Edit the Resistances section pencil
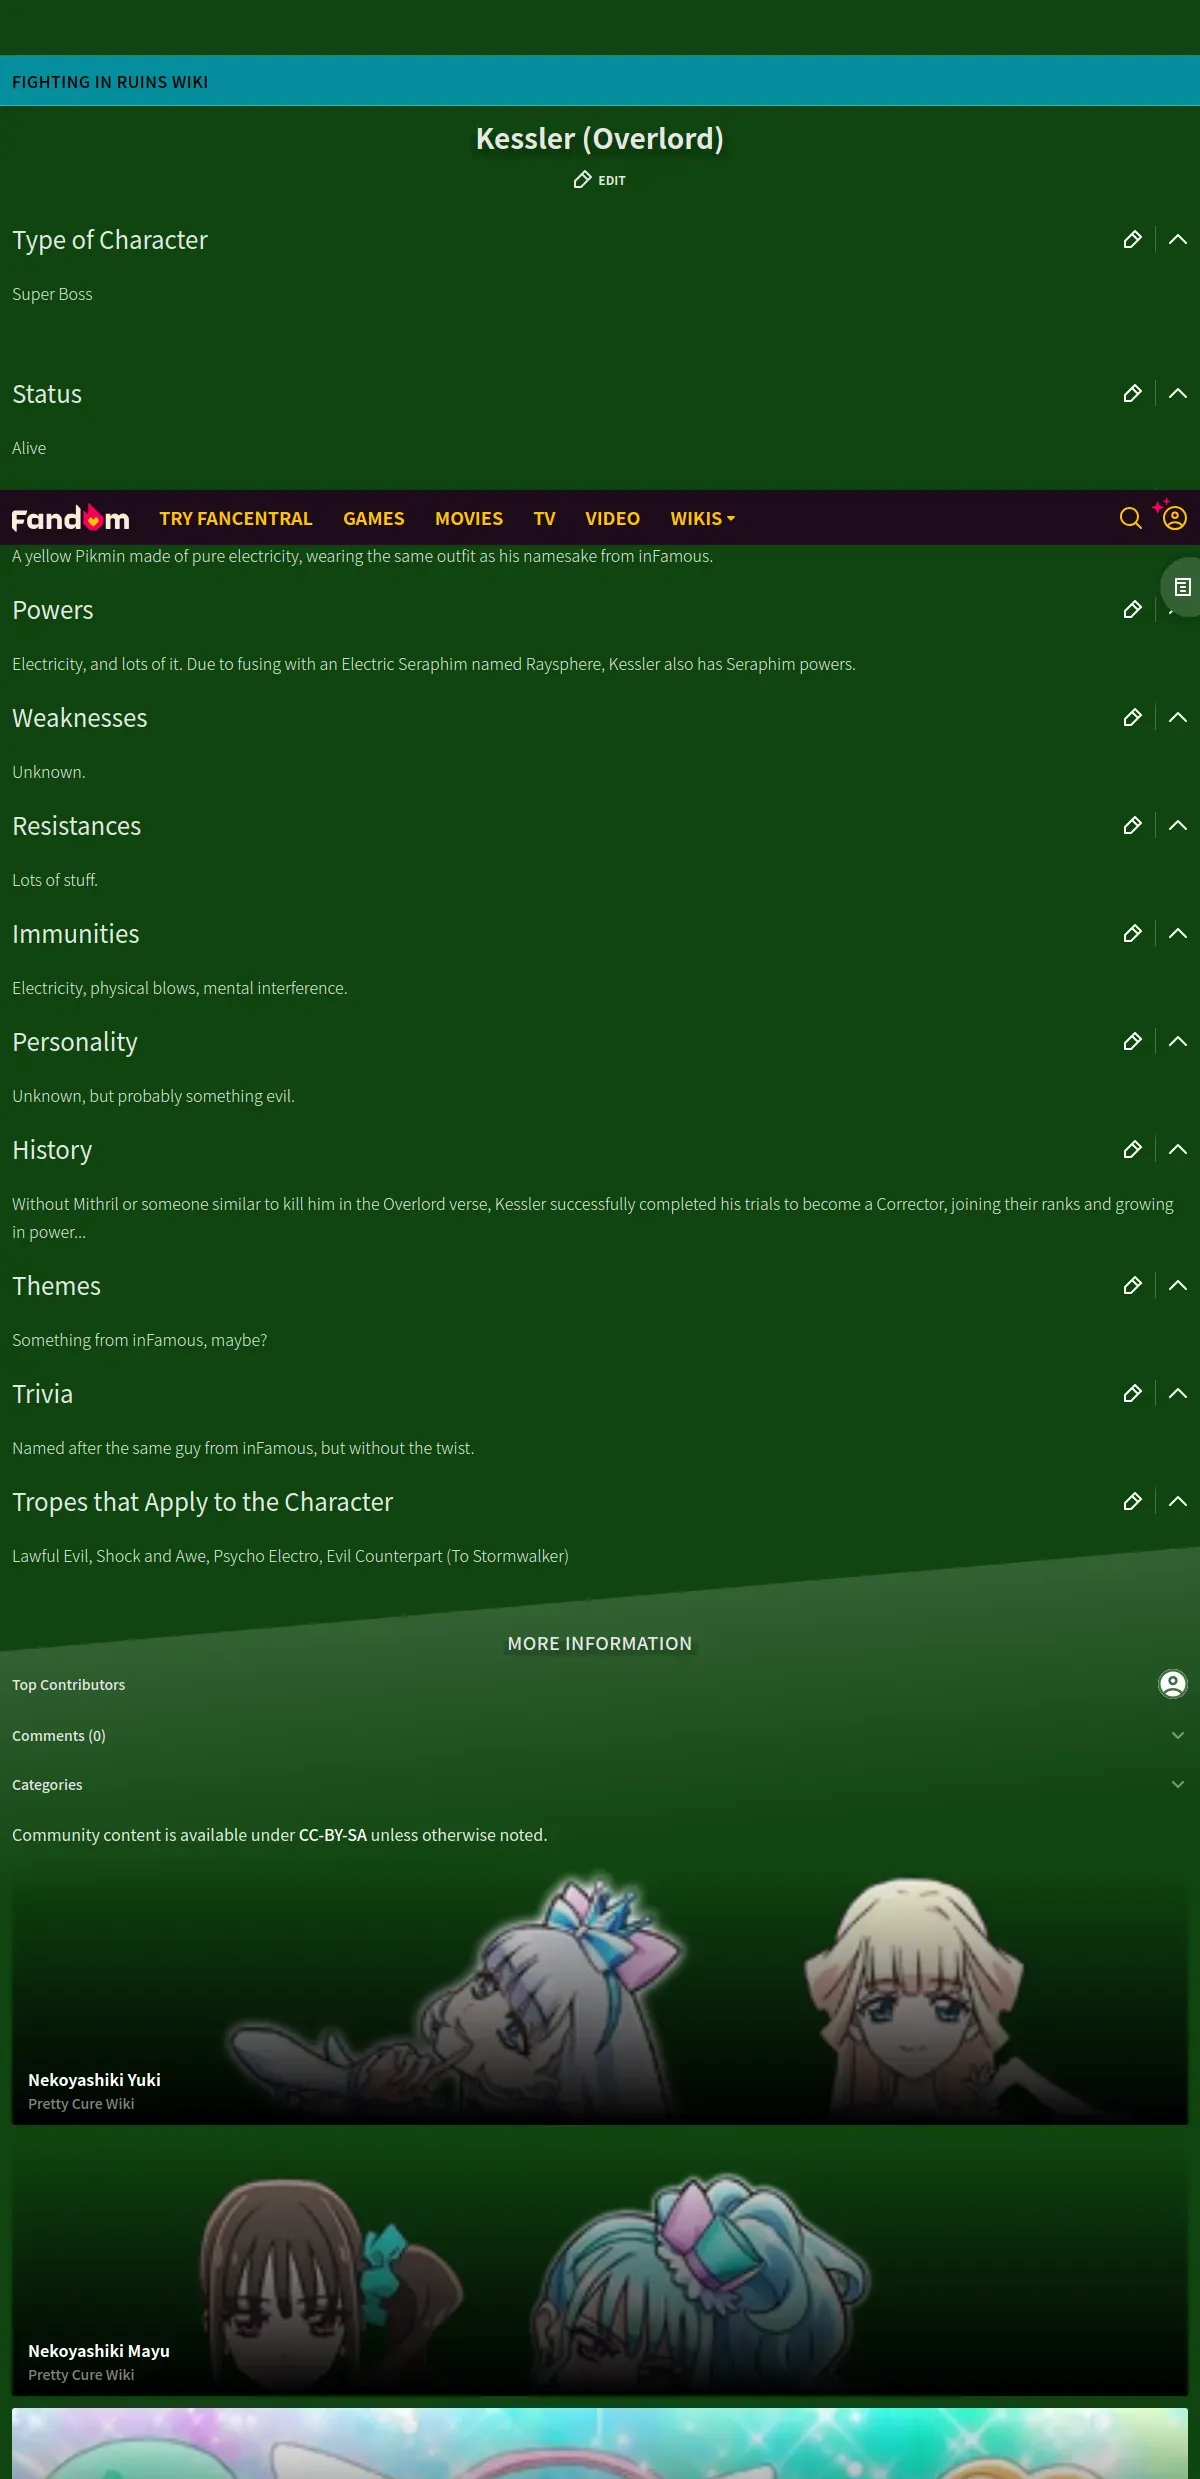The image size is (1200, 2479). pyautogui.click(x=1132, y=826)
